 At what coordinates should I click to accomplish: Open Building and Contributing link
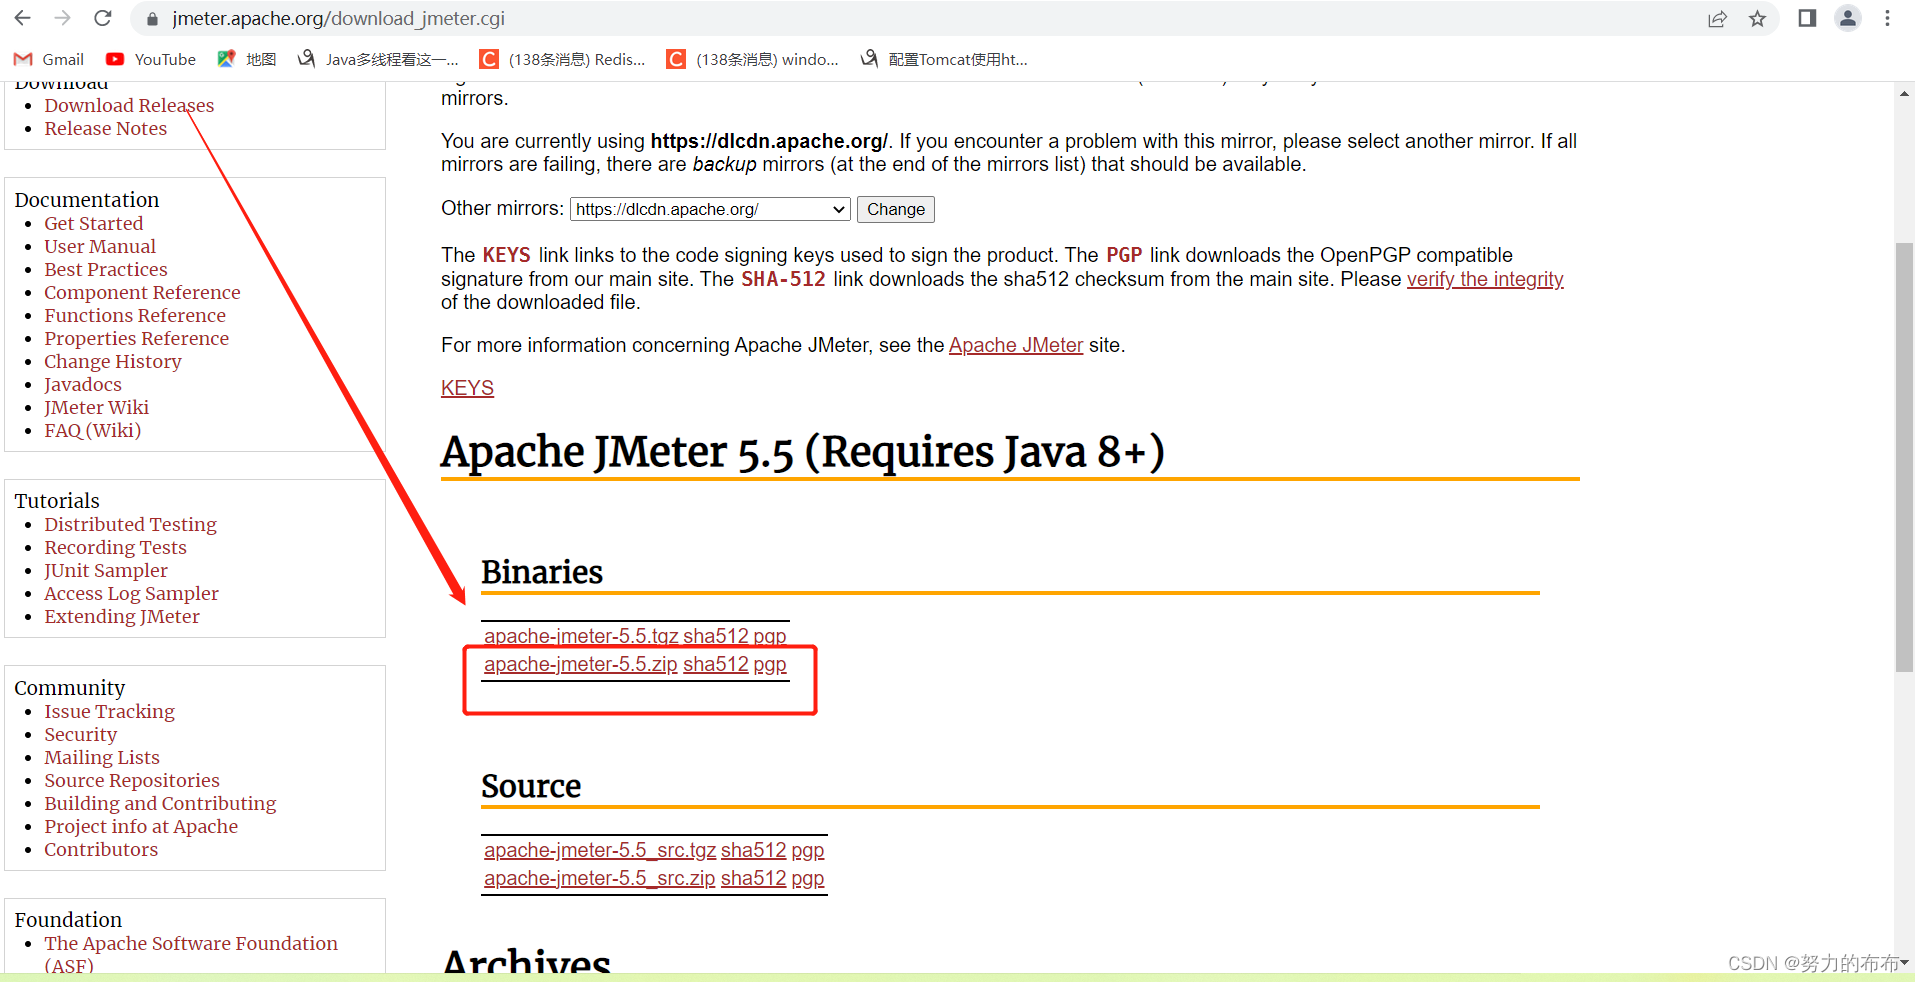point(160,803)
